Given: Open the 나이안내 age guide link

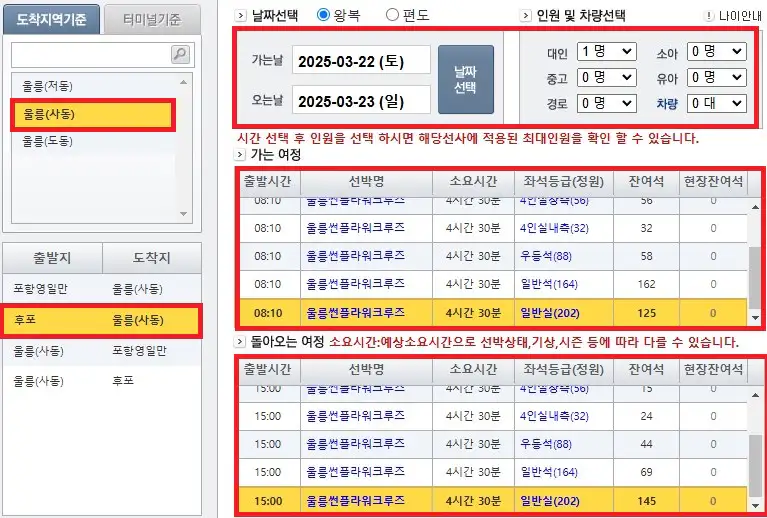Looking at the screenshot, I should (740, 16).
